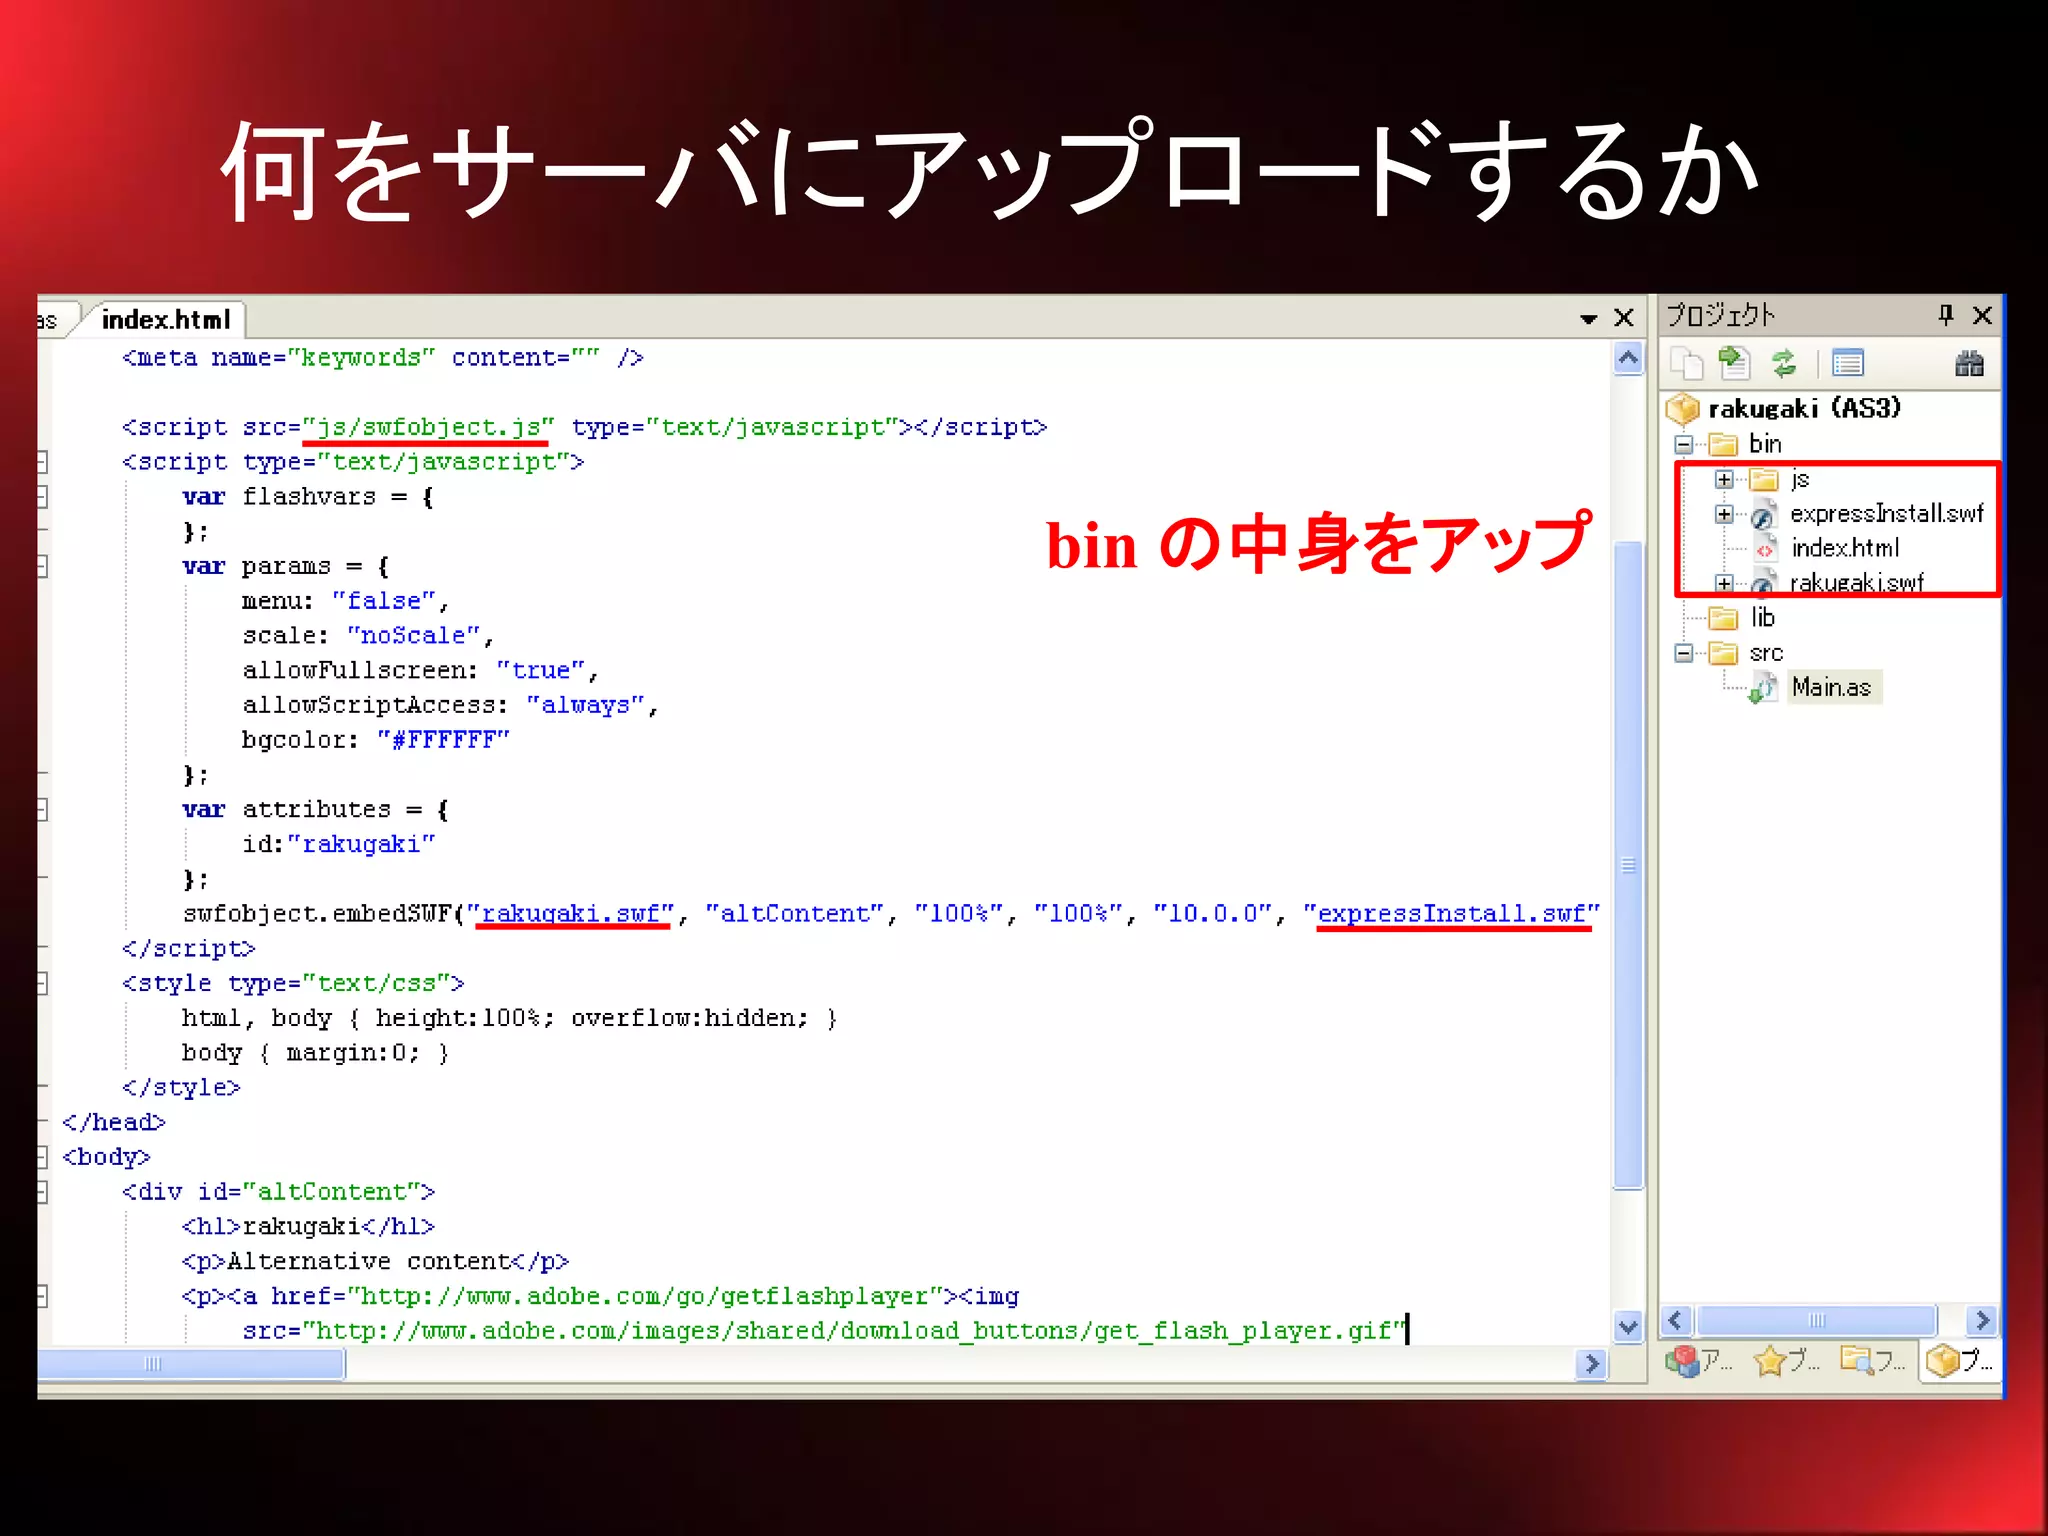2048x1536 pixels.
Task: Click the プロジェクト panel title
Action: (1720, 316)
